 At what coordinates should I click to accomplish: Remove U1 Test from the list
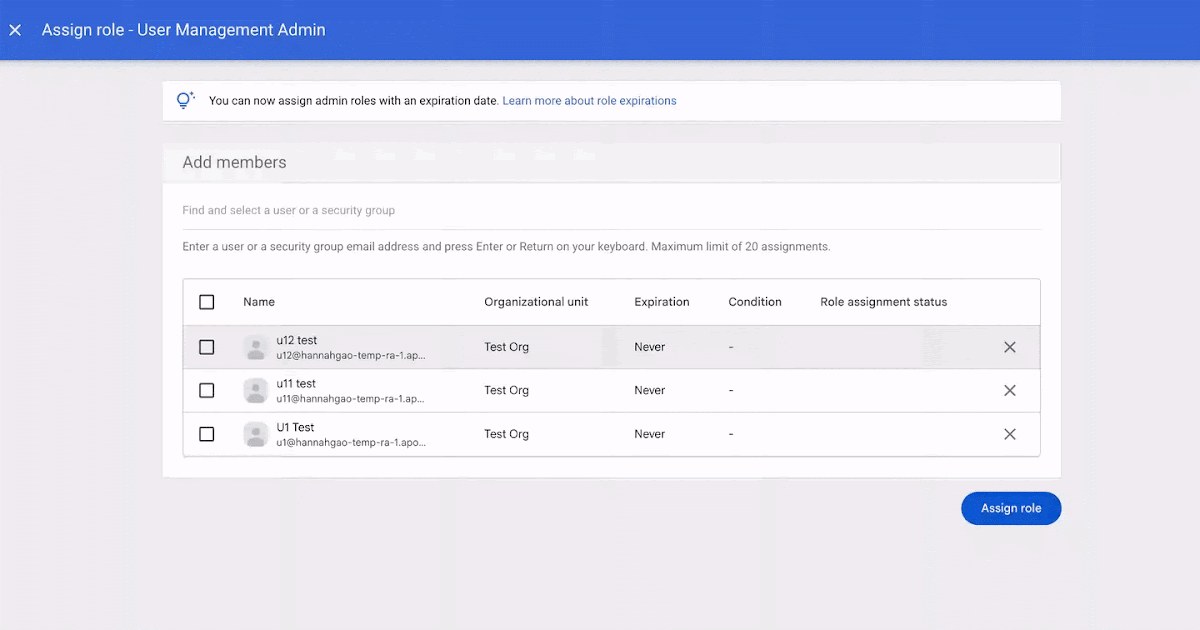pyautogui.click(x=1010, y=434)
